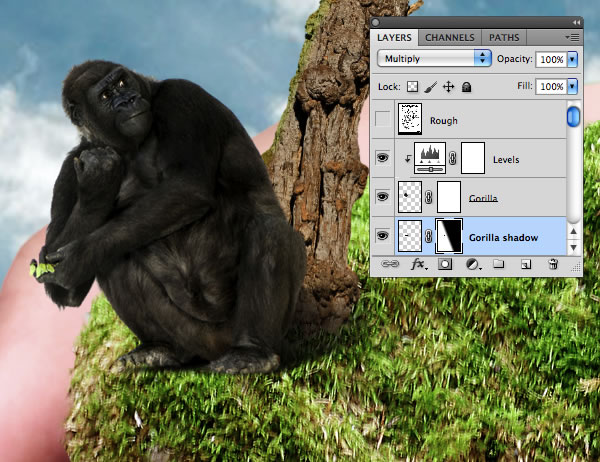Hide the Levels adjustment layer
Viewport: 600px width, 462px height.
click(x=382, y=157)
